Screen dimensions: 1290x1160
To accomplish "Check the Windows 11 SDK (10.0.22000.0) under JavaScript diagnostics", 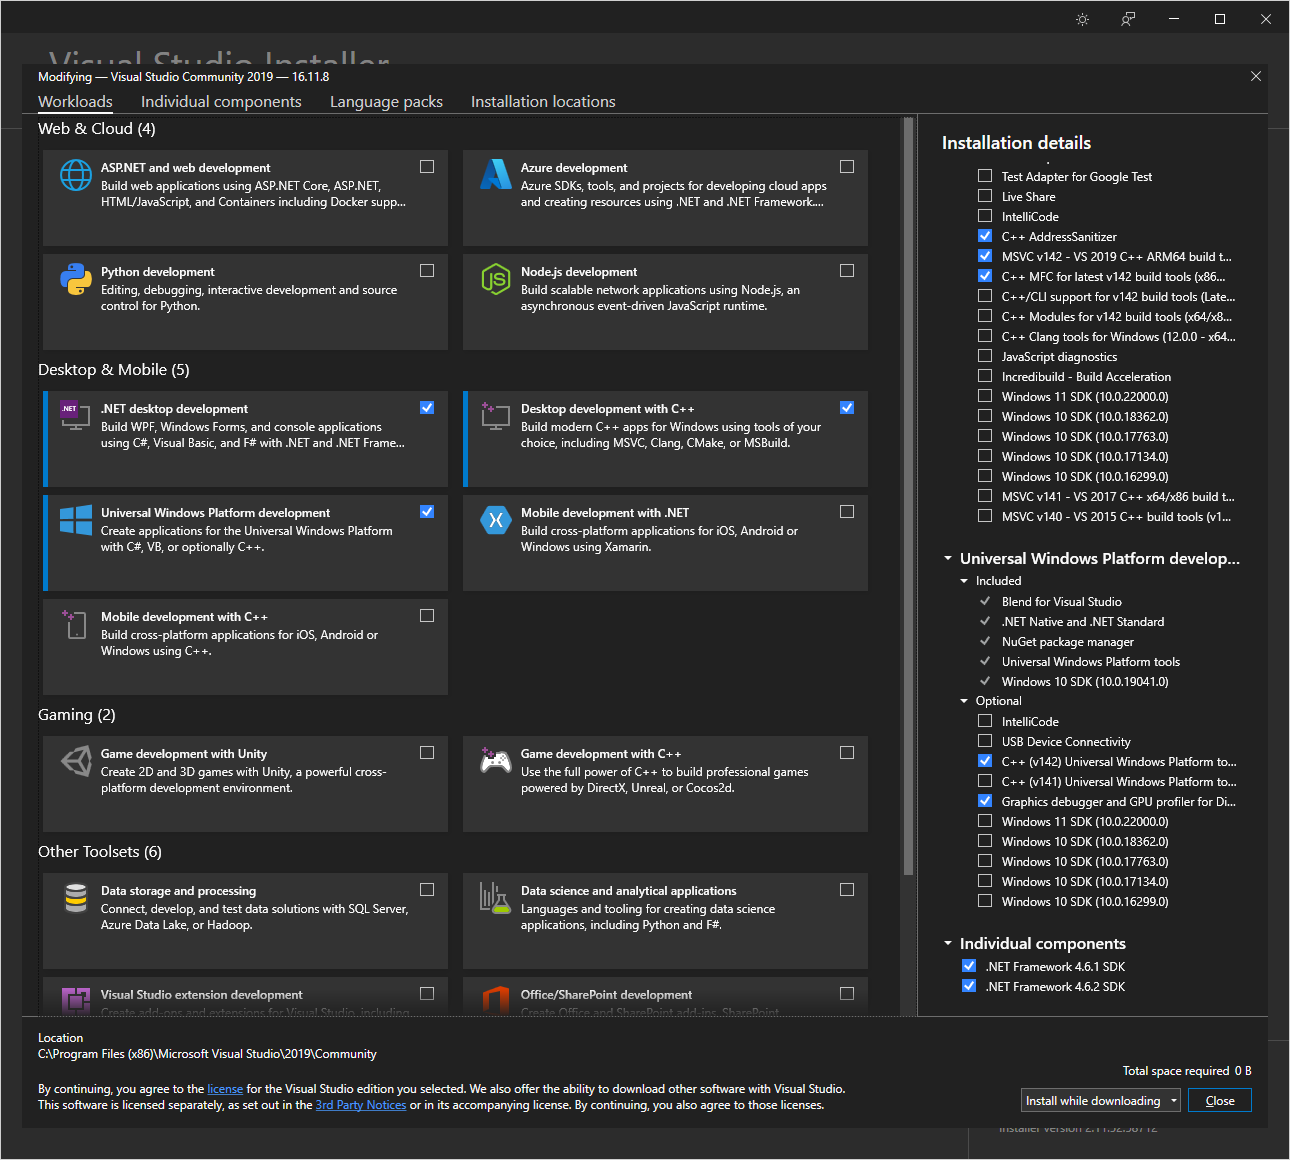I will click(x=985, y=396).
